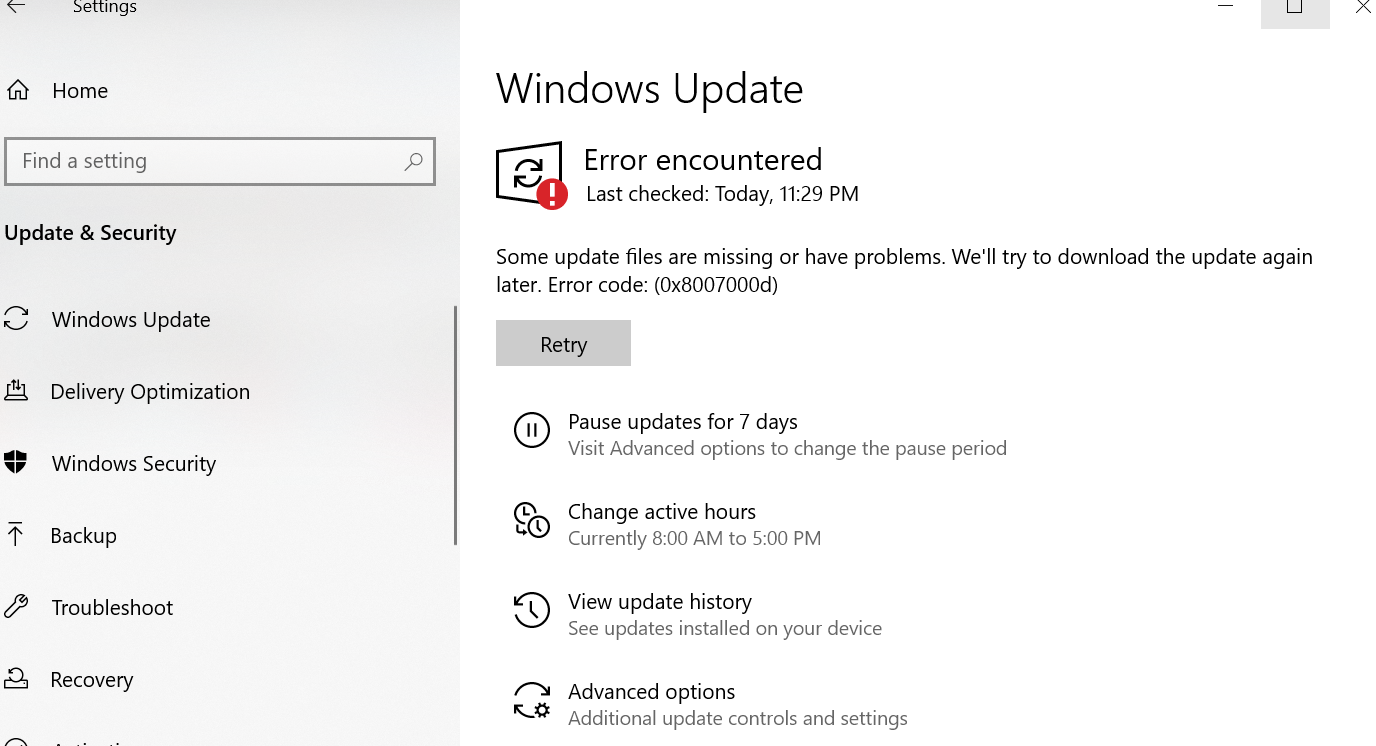Image resolution: width=1376 pixels, height=746 pixels.
Task: Navigate to the Home settings page
Action: [78, 90]
